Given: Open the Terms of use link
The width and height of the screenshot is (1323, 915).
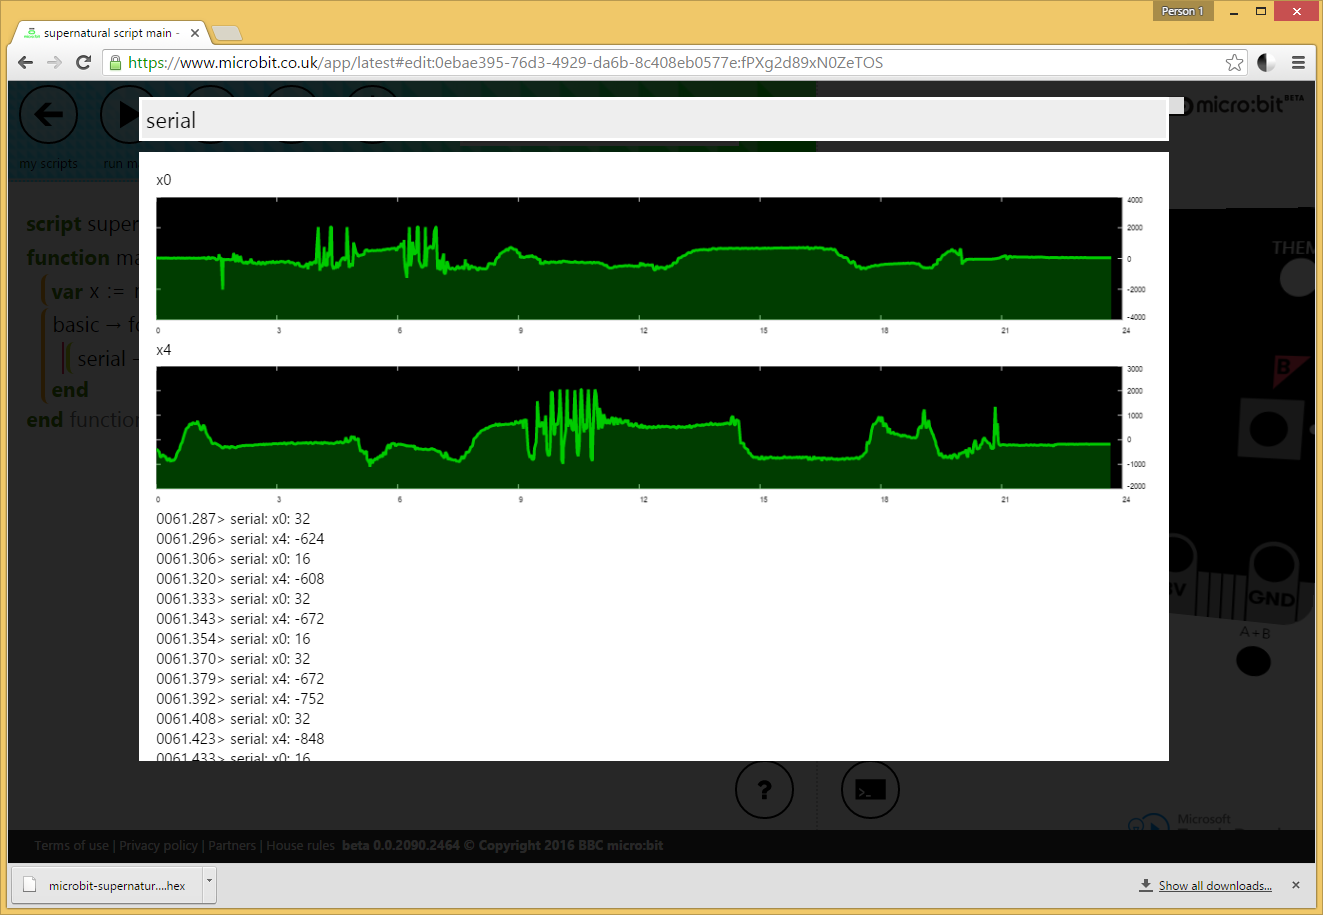Looking at the screenshot, I should pos(71,846).
